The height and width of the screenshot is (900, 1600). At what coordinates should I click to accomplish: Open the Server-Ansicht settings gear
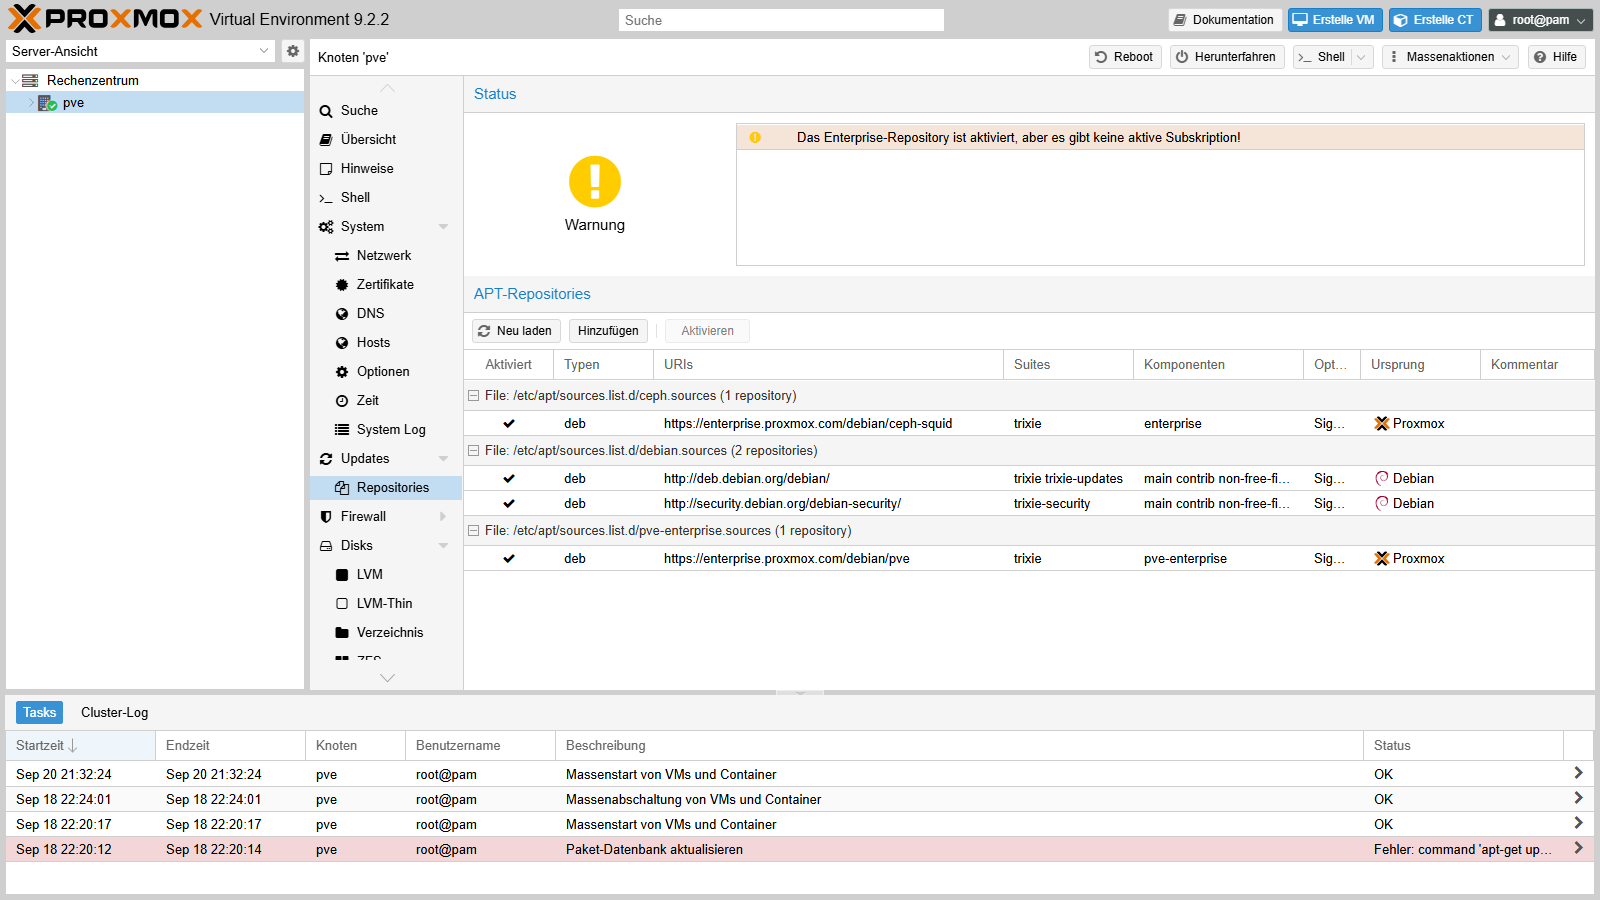pyautogui.click(x=292, y=51)
